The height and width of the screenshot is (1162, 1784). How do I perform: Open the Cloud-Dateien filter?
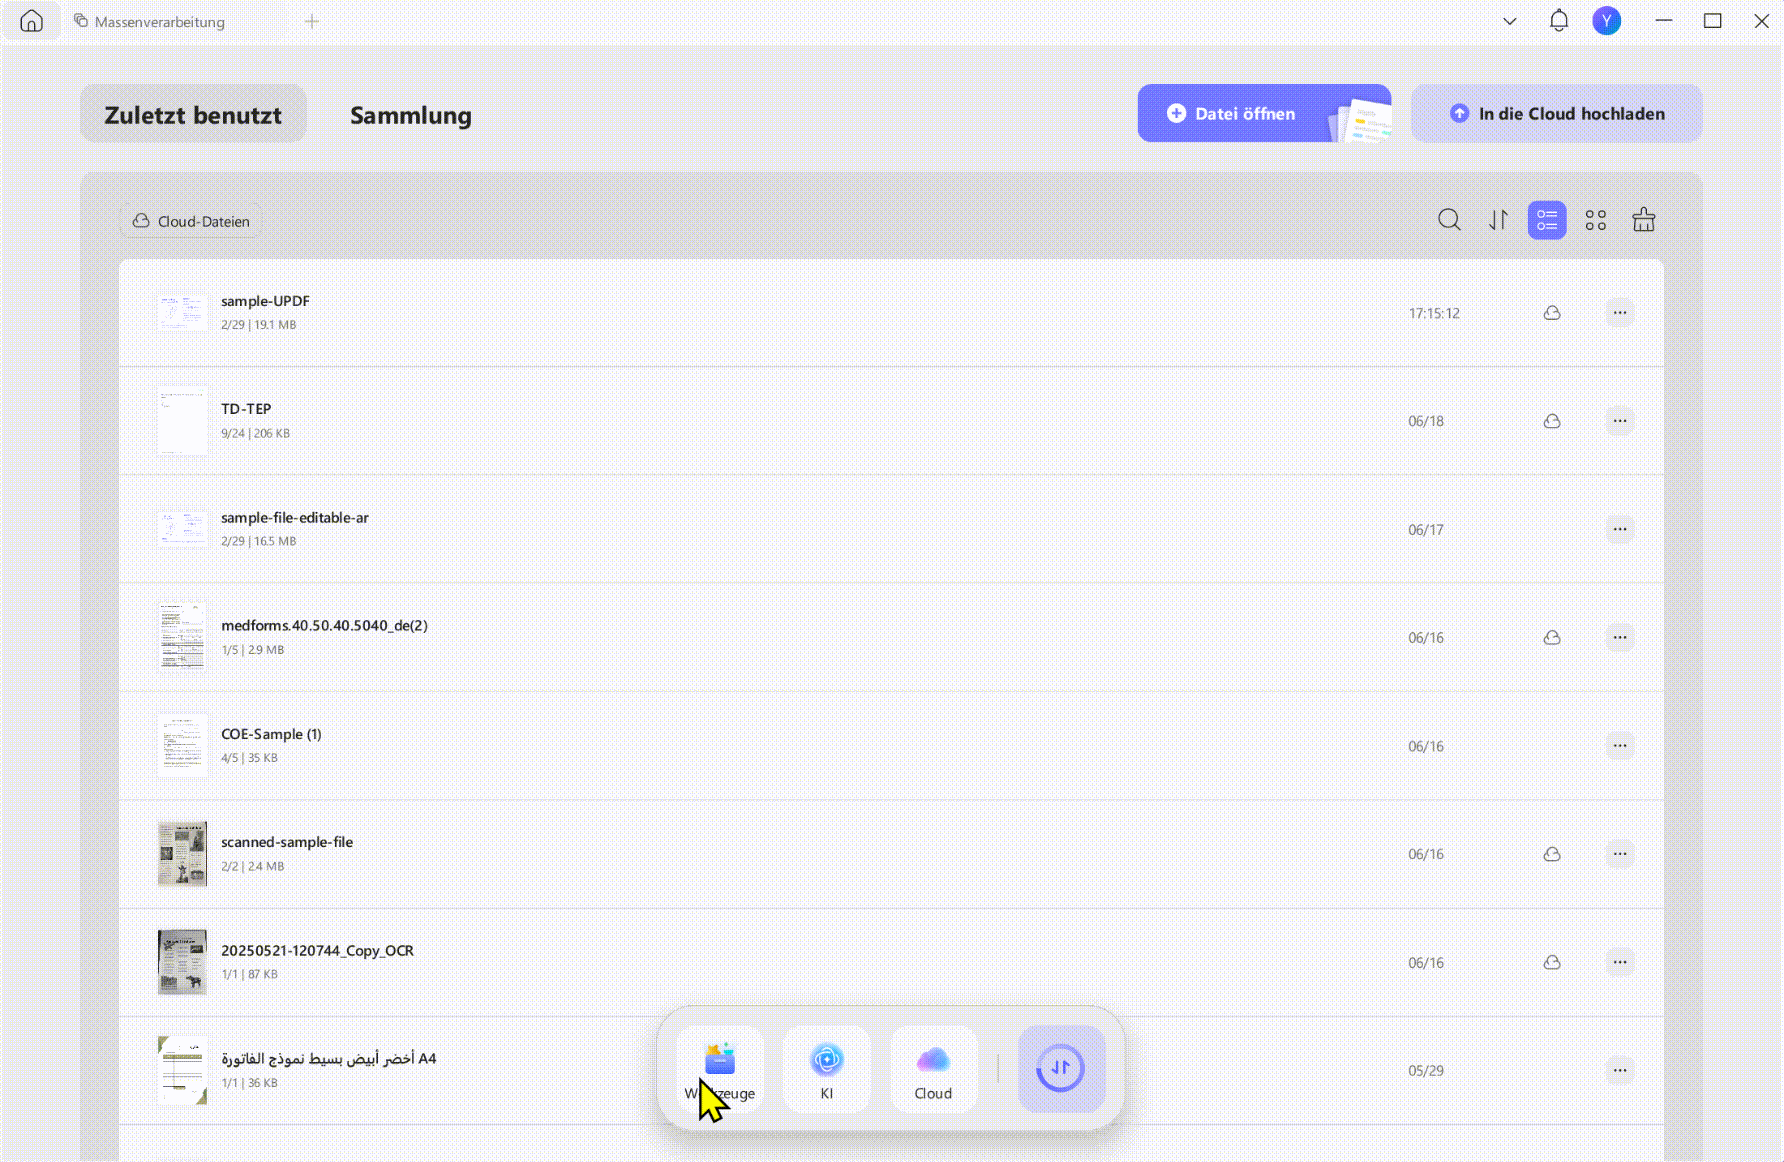pos(191,221)
